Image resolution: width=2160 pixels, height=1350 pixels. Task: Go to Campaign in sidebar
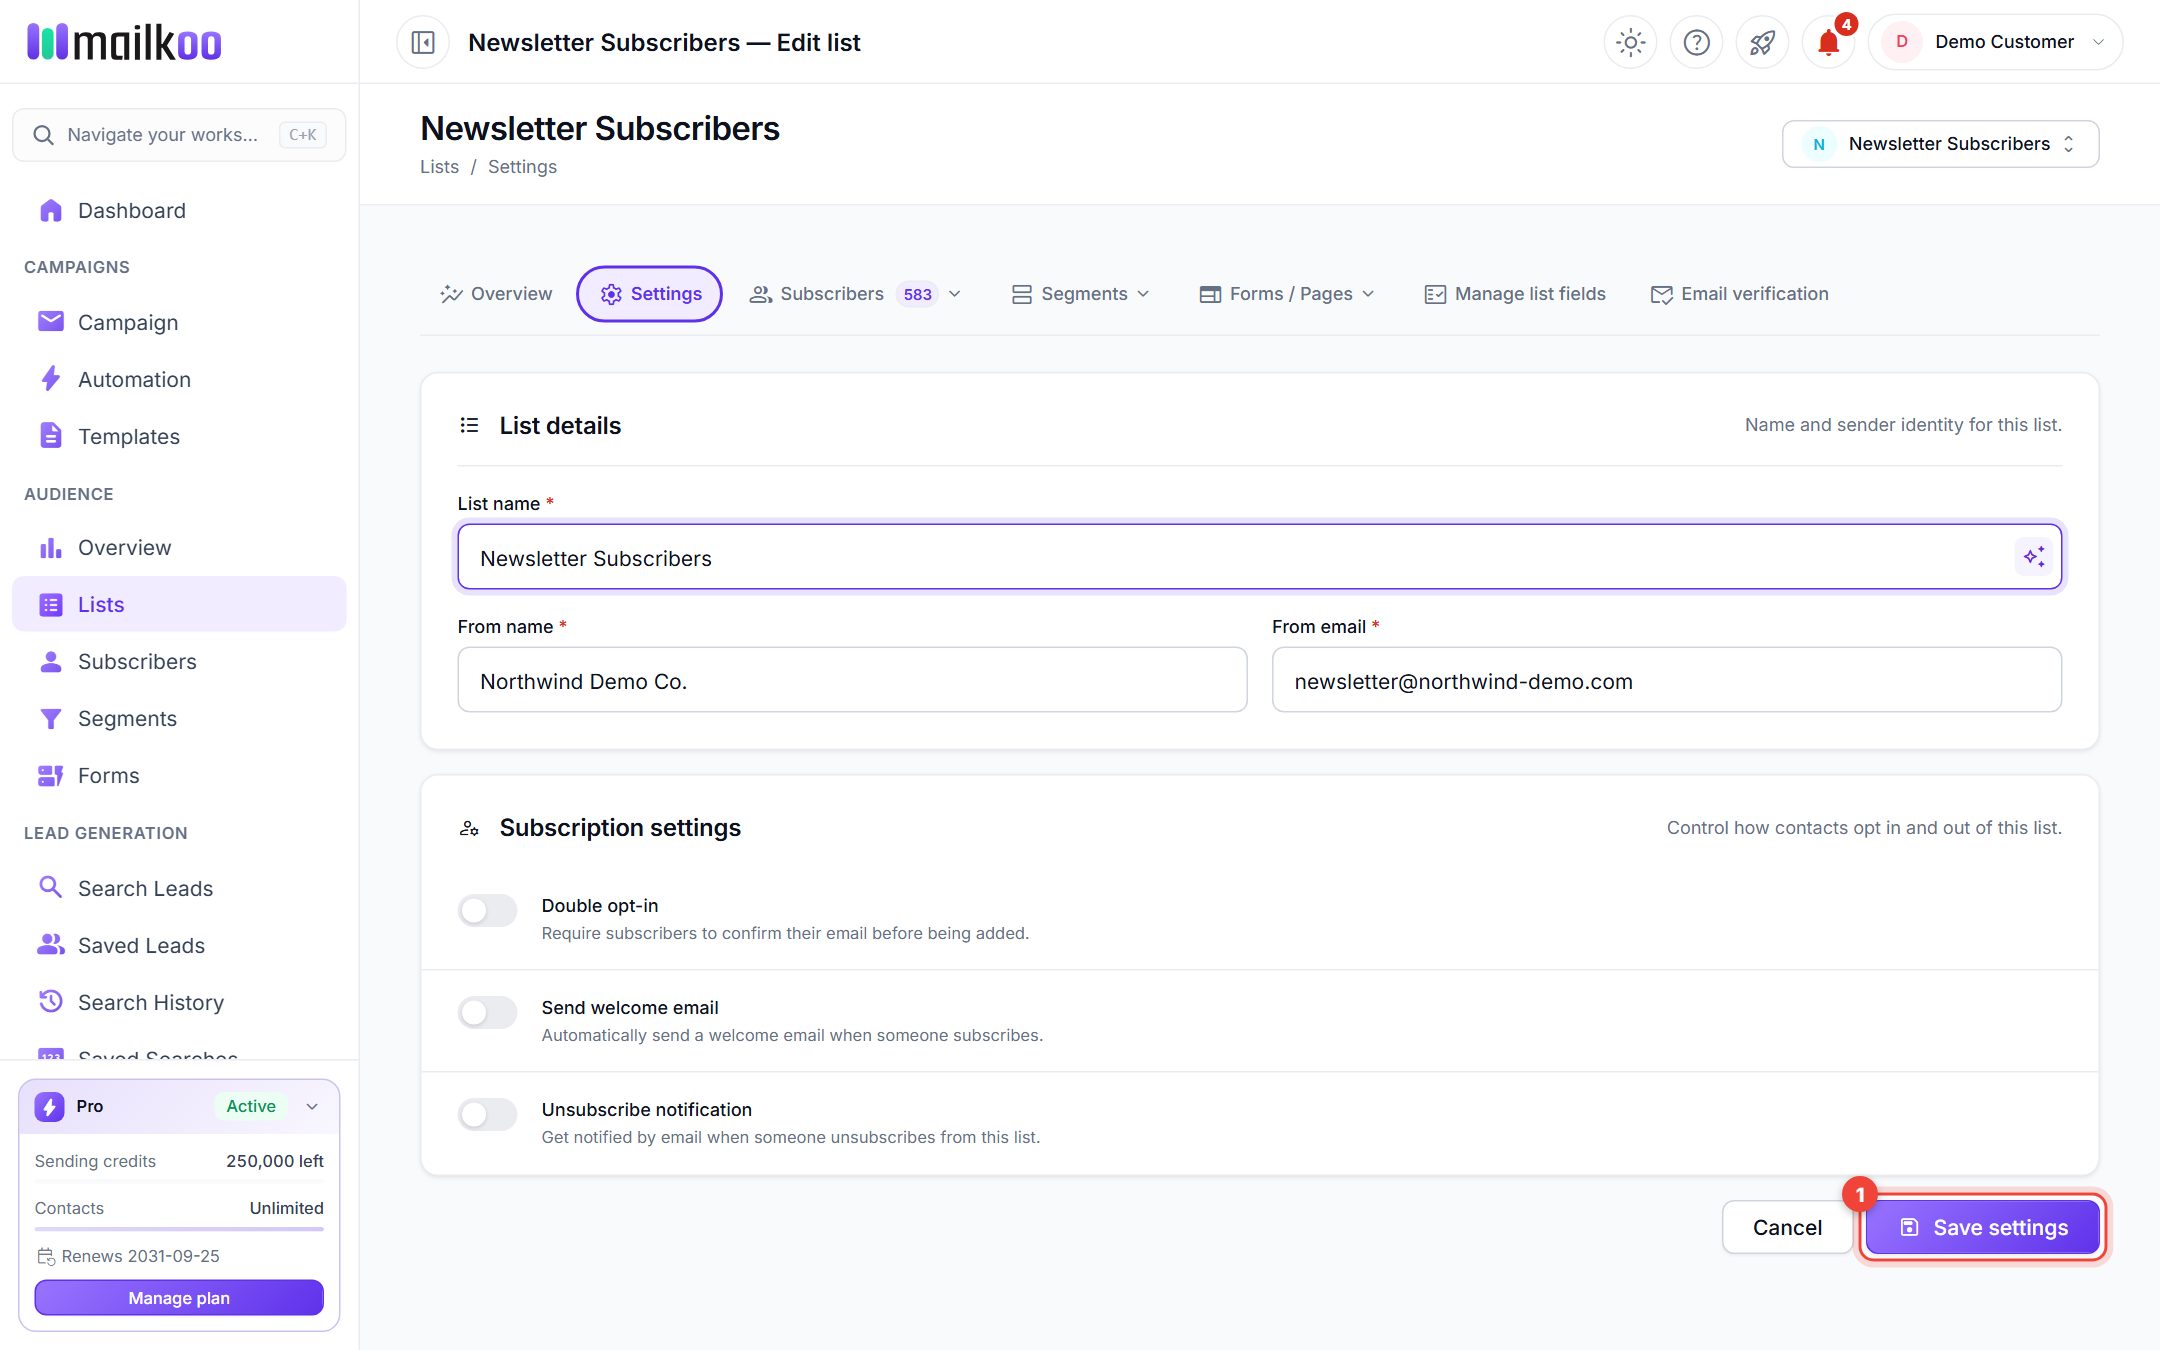[179, 322]
